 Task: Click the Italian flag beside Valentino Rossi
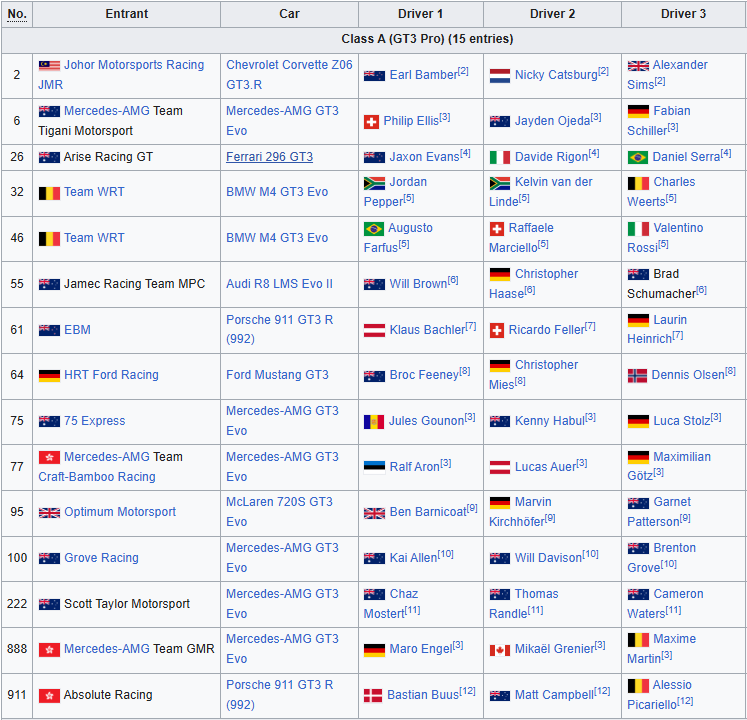tap(638, 229)
